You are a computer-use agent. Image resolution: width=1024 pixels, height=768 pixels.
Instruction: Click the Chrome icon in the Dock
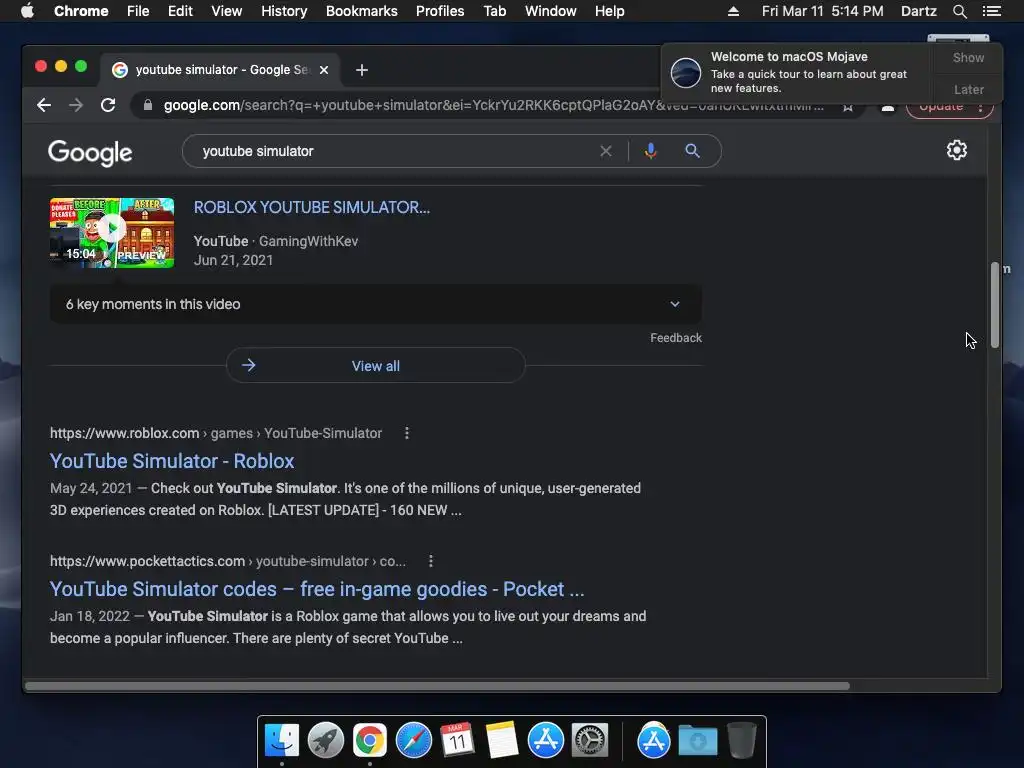coord(370,741)
